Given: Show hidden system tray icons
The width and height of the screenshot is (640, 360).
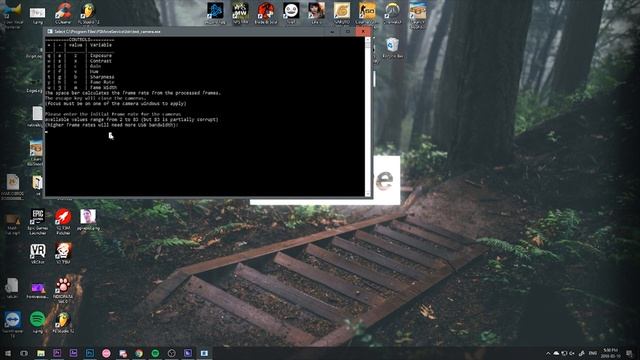Looking at the screenshot, I should (548, 353).
